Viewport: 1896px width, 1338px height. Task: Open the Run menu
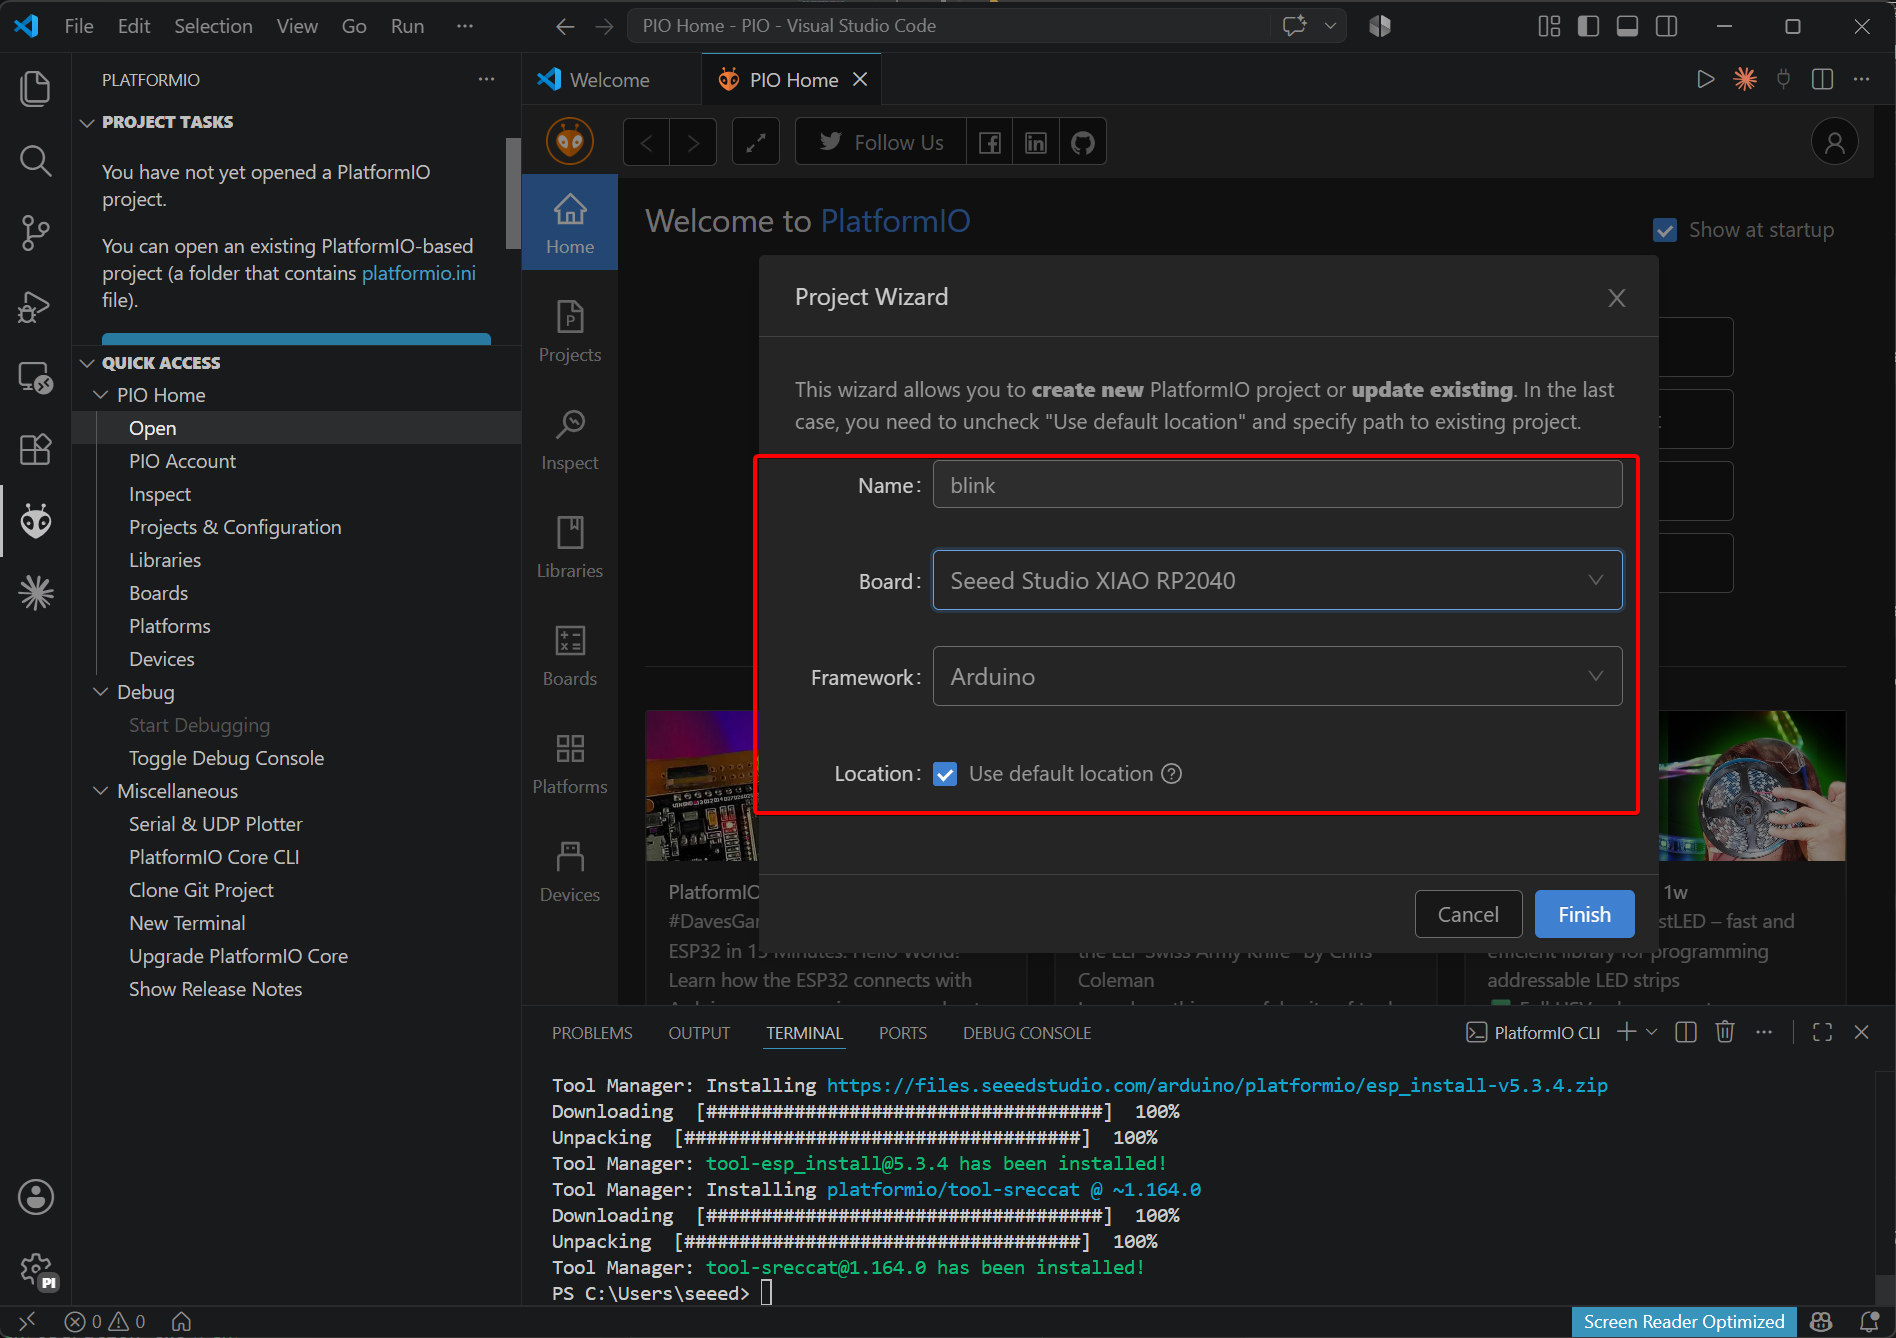pyautogui.click(x=407, y=26)
